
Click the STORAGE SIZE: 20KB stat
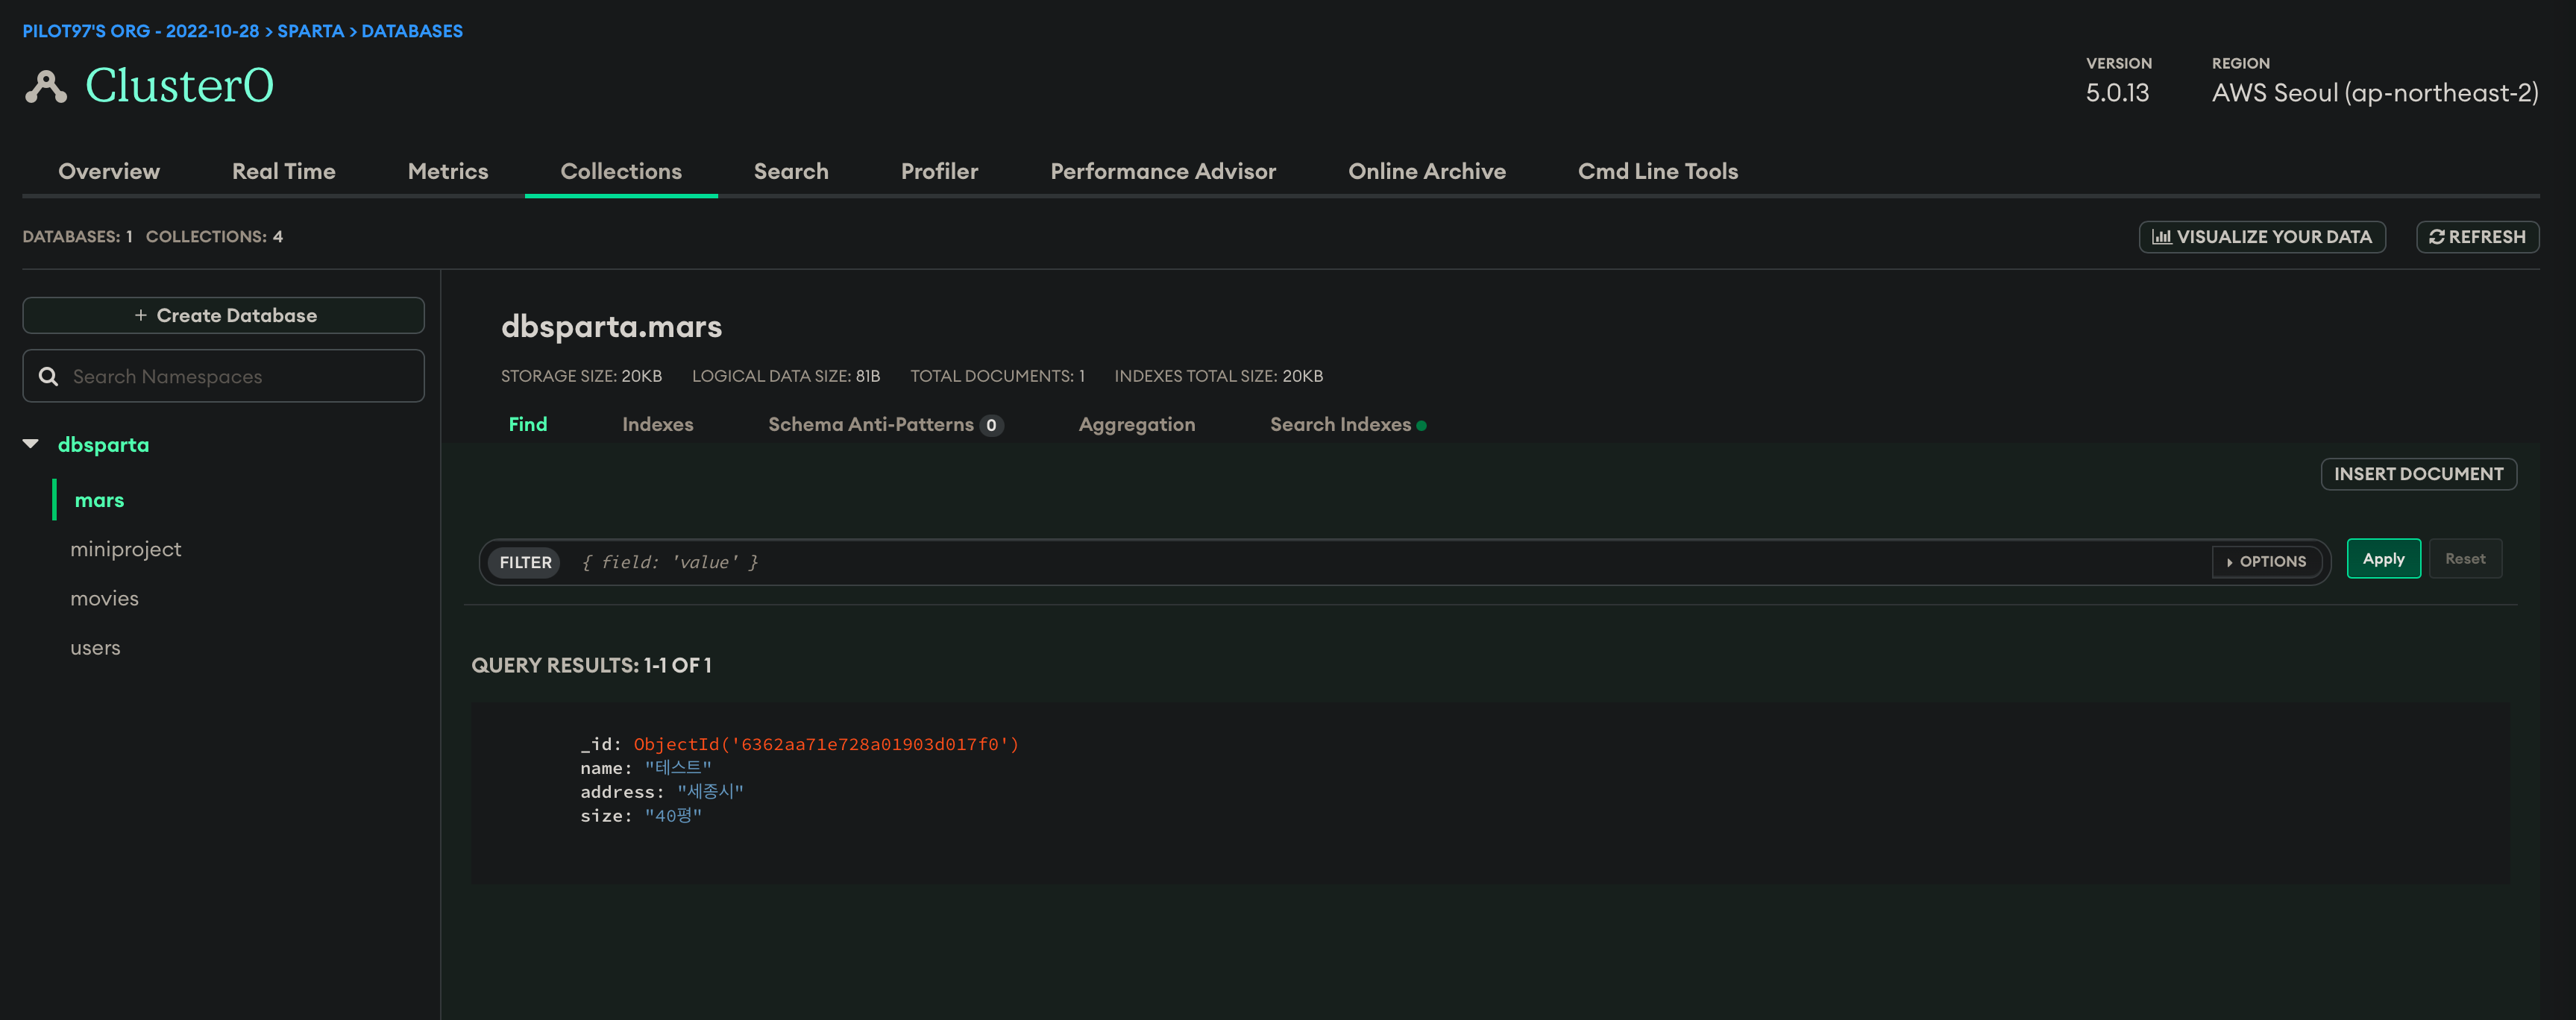[581, 376]
